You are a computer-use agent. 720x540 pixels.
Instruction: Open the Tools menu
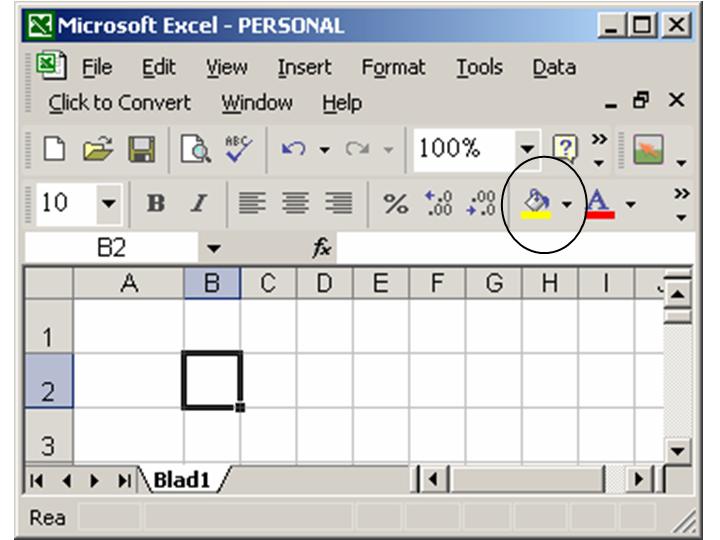[479, 68]
